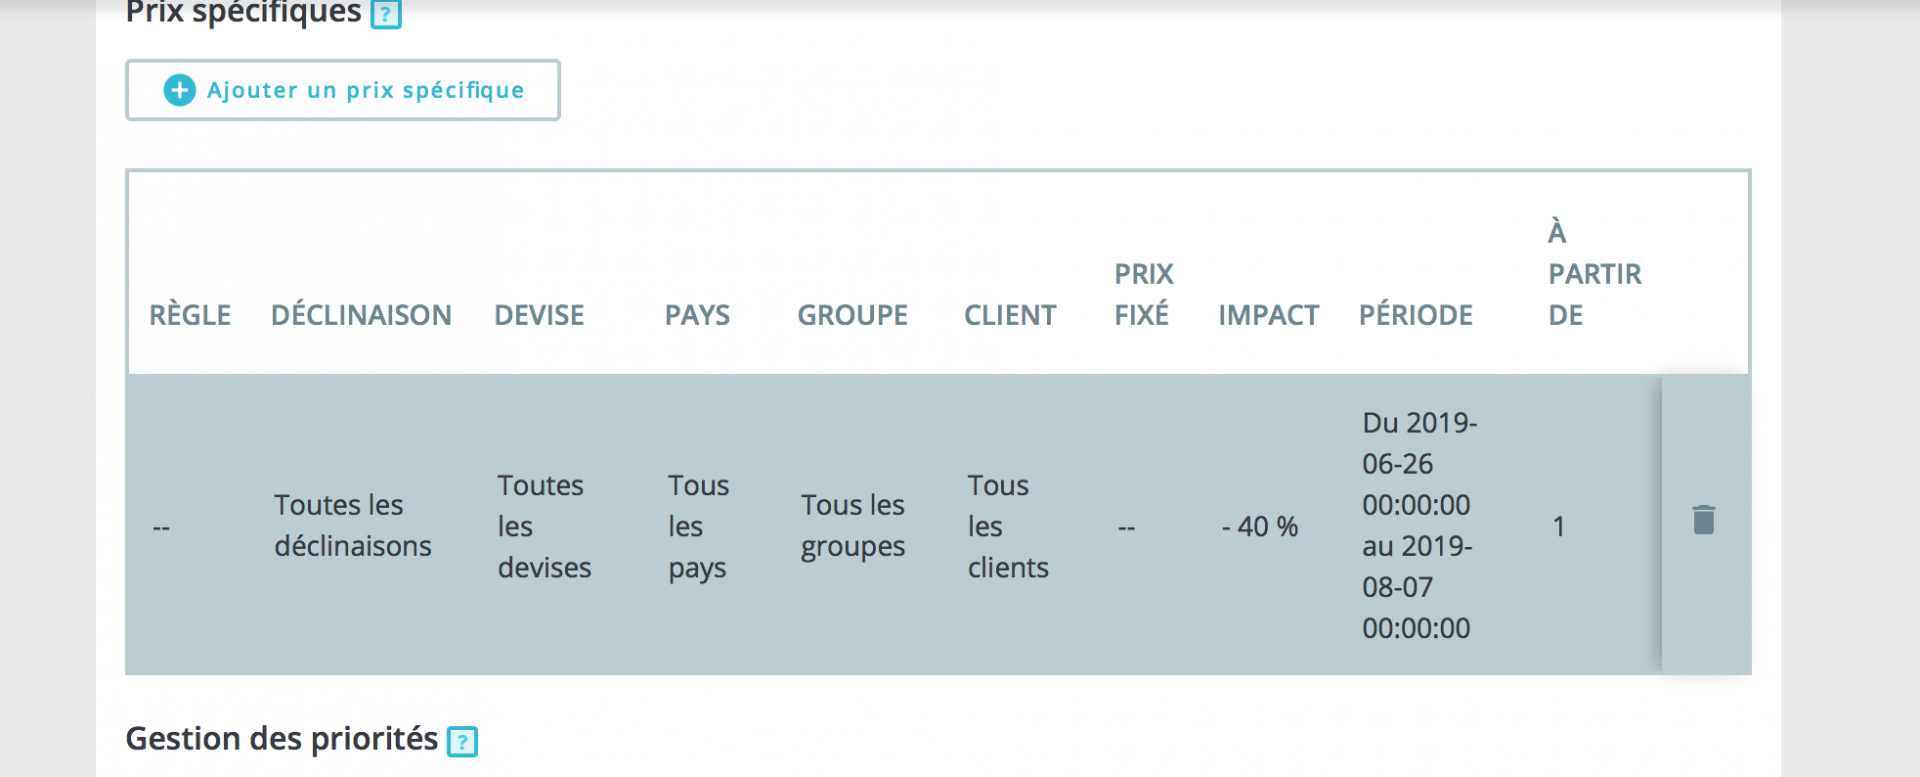This screenshot has width=1920, height=777.
Task: Select the Toutes les déclinaisons cell
Action: coord(353,525)
